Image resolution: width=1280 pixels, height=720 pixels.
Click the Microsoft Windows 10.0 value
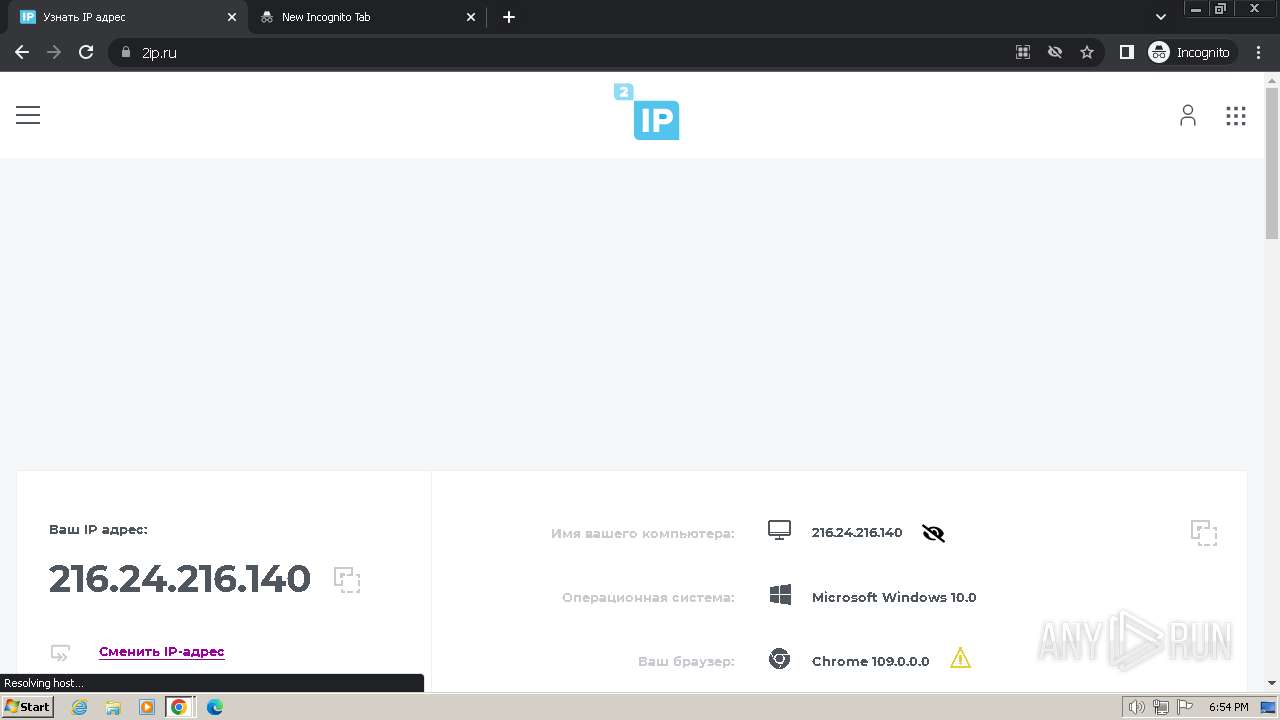pos(894,597)
